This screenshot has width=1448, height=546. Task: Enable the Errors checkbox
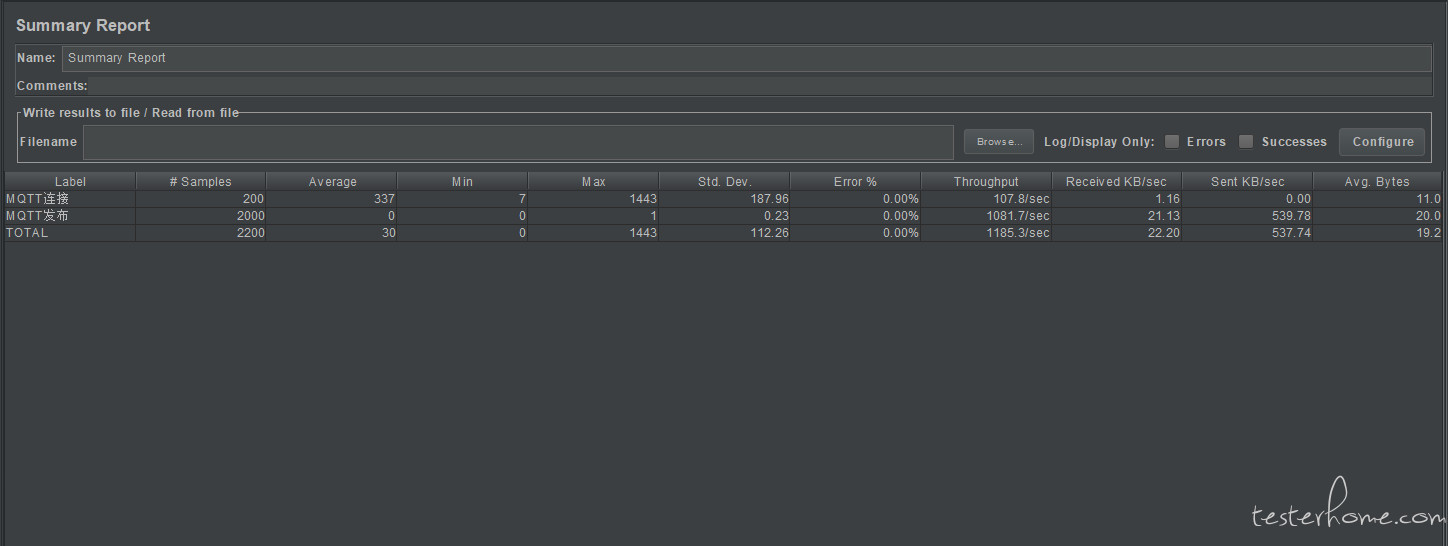pyautogui.click(x=1172, y=142)
